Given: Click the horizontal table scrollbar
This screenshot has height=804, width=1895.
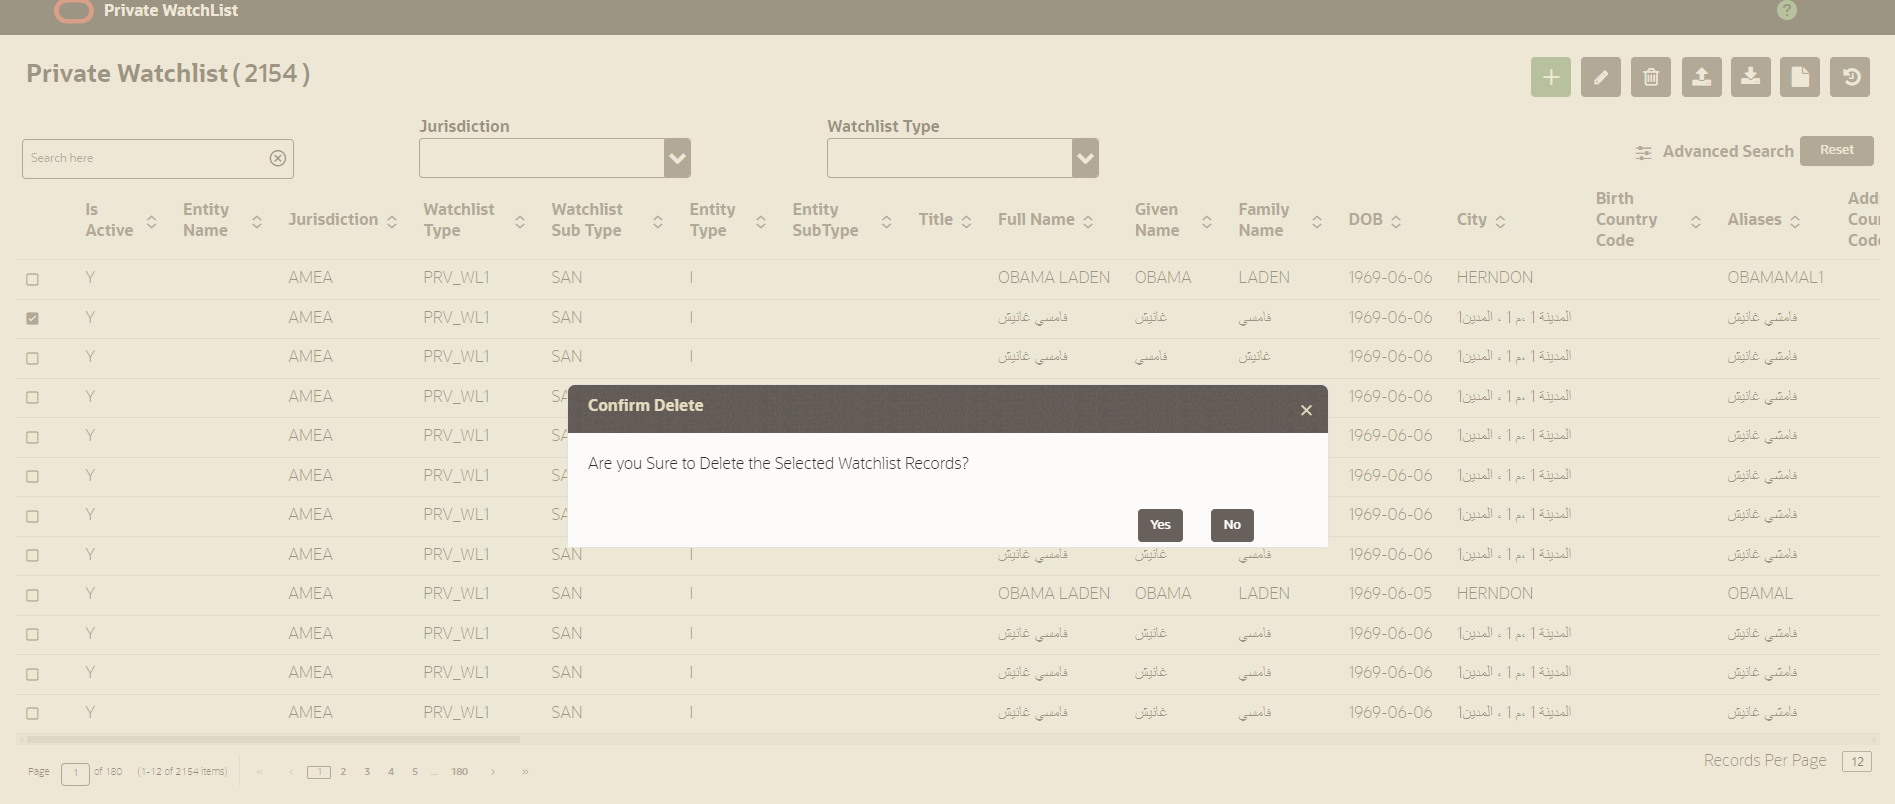Looking at the screenshot, I should point(273,740).
